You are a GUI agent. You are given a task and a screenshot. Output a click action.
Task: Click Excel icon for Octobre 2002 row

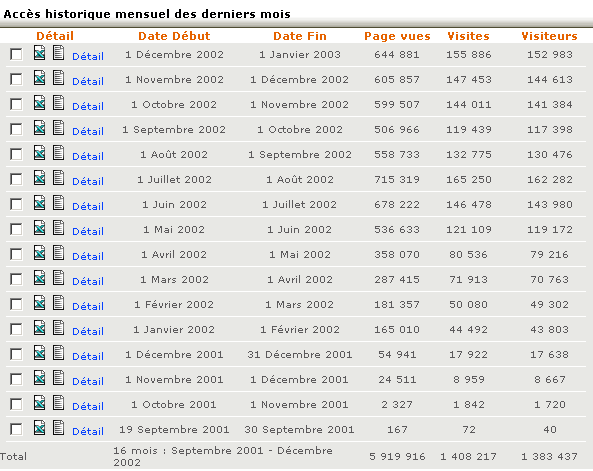coord(40,103)
